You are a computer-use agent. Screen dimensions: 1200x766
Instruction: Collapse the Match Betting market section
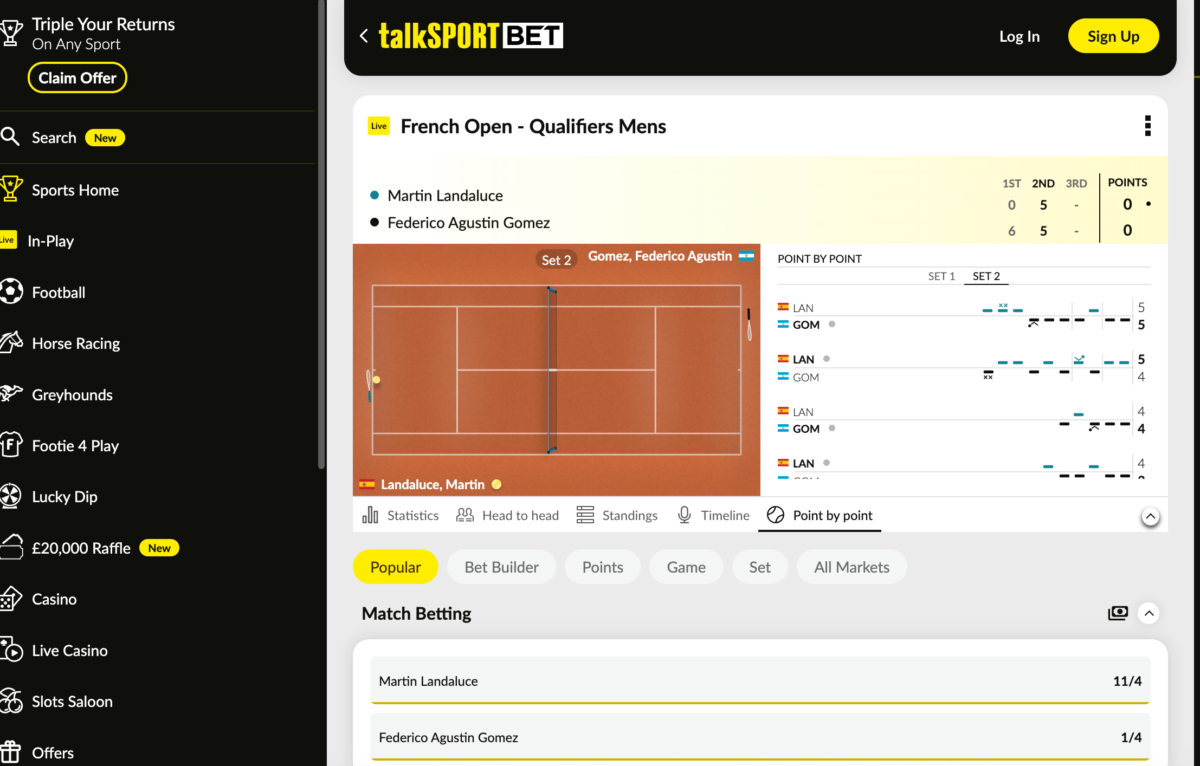(1149, 613)
